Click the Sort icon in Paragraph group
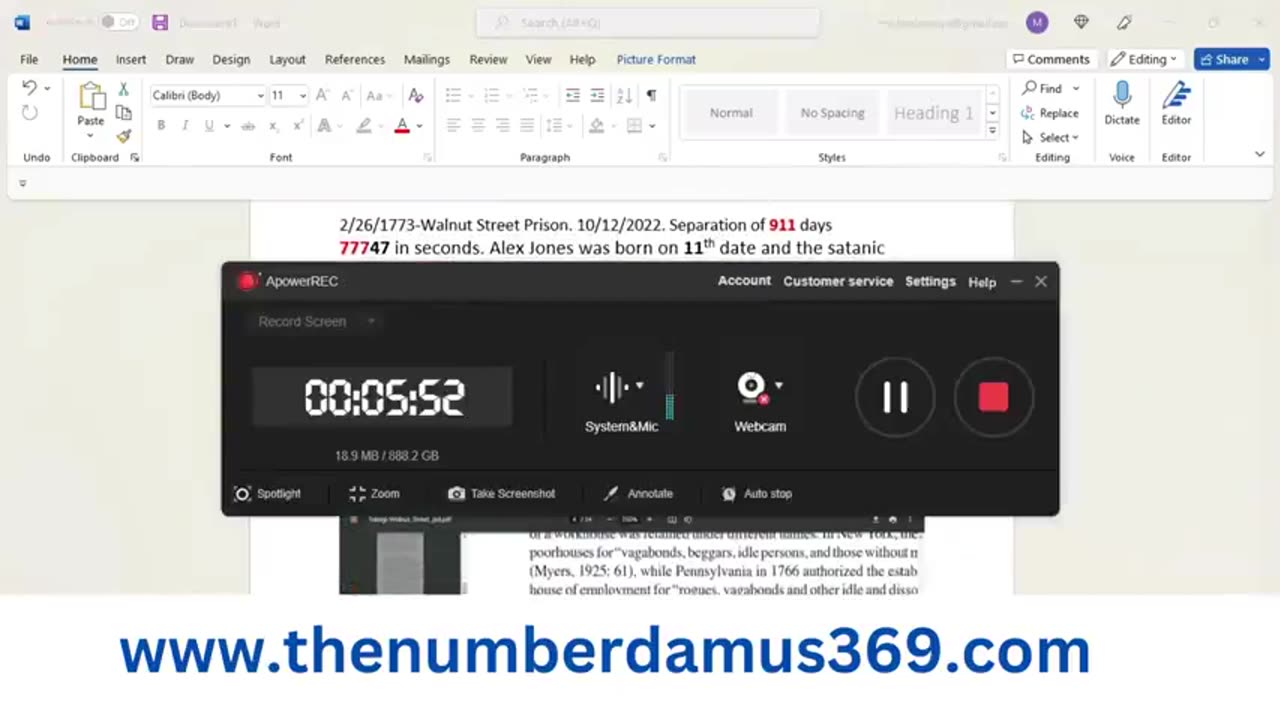The image size is (1280, 720). click(625, 95)
